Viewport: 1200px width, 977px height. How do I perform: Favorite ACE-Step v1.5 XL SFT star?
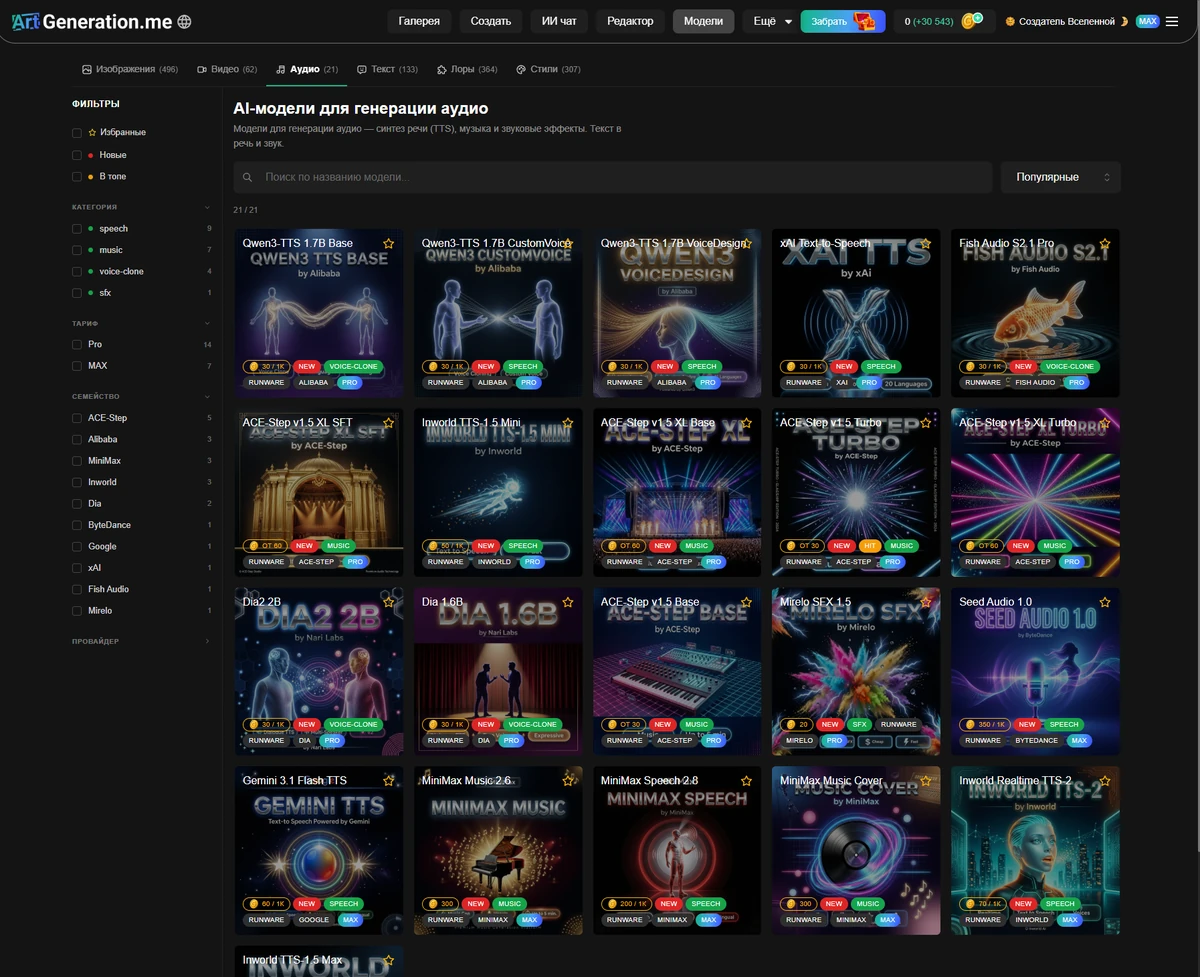(x=389, y=423)
